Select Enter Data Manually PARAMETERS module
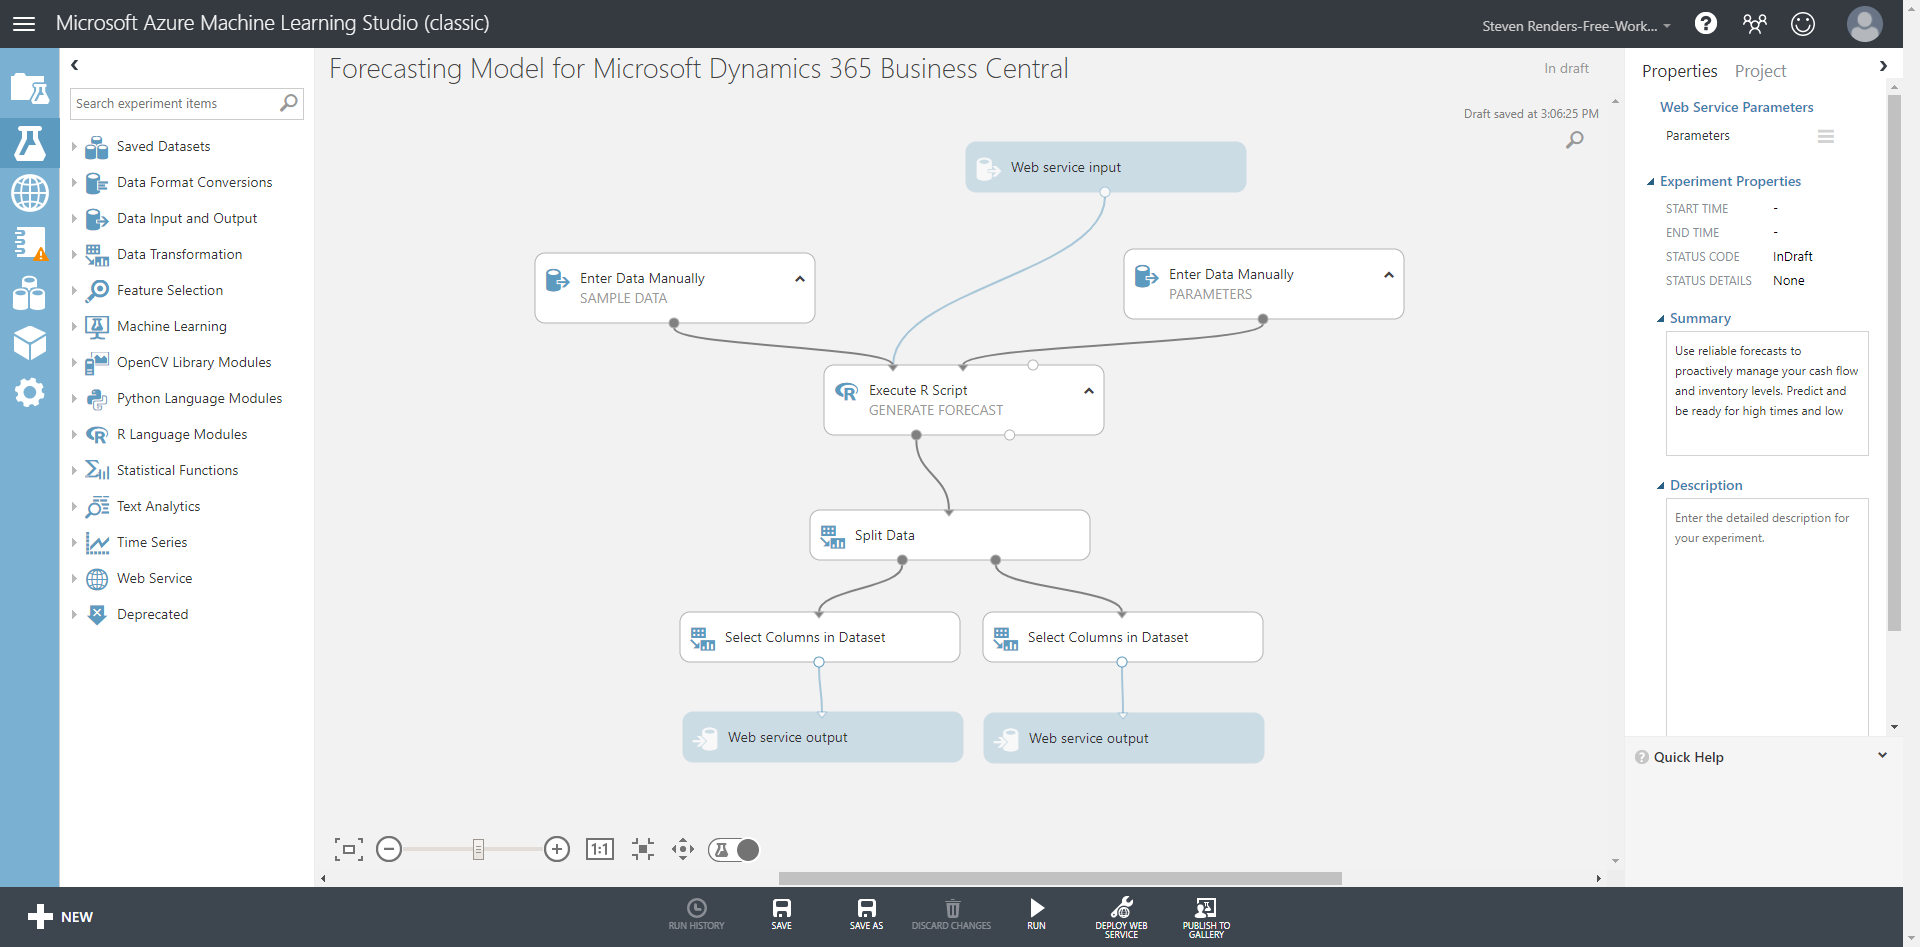This screenshot has width=1920, height=947. pyautogui.click(x=1263, y=284)
